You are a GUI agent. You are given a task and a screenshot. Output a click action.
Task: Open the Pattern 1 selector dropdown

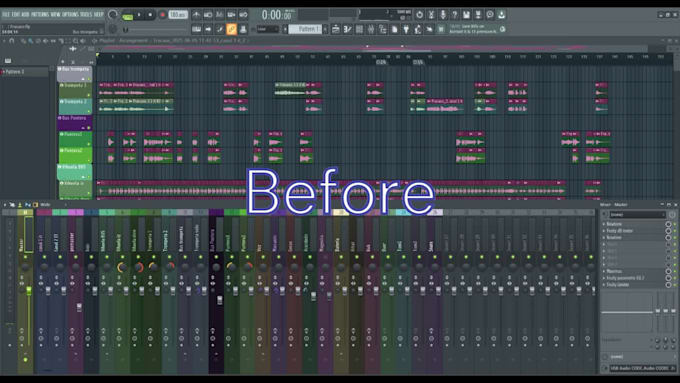305,29
